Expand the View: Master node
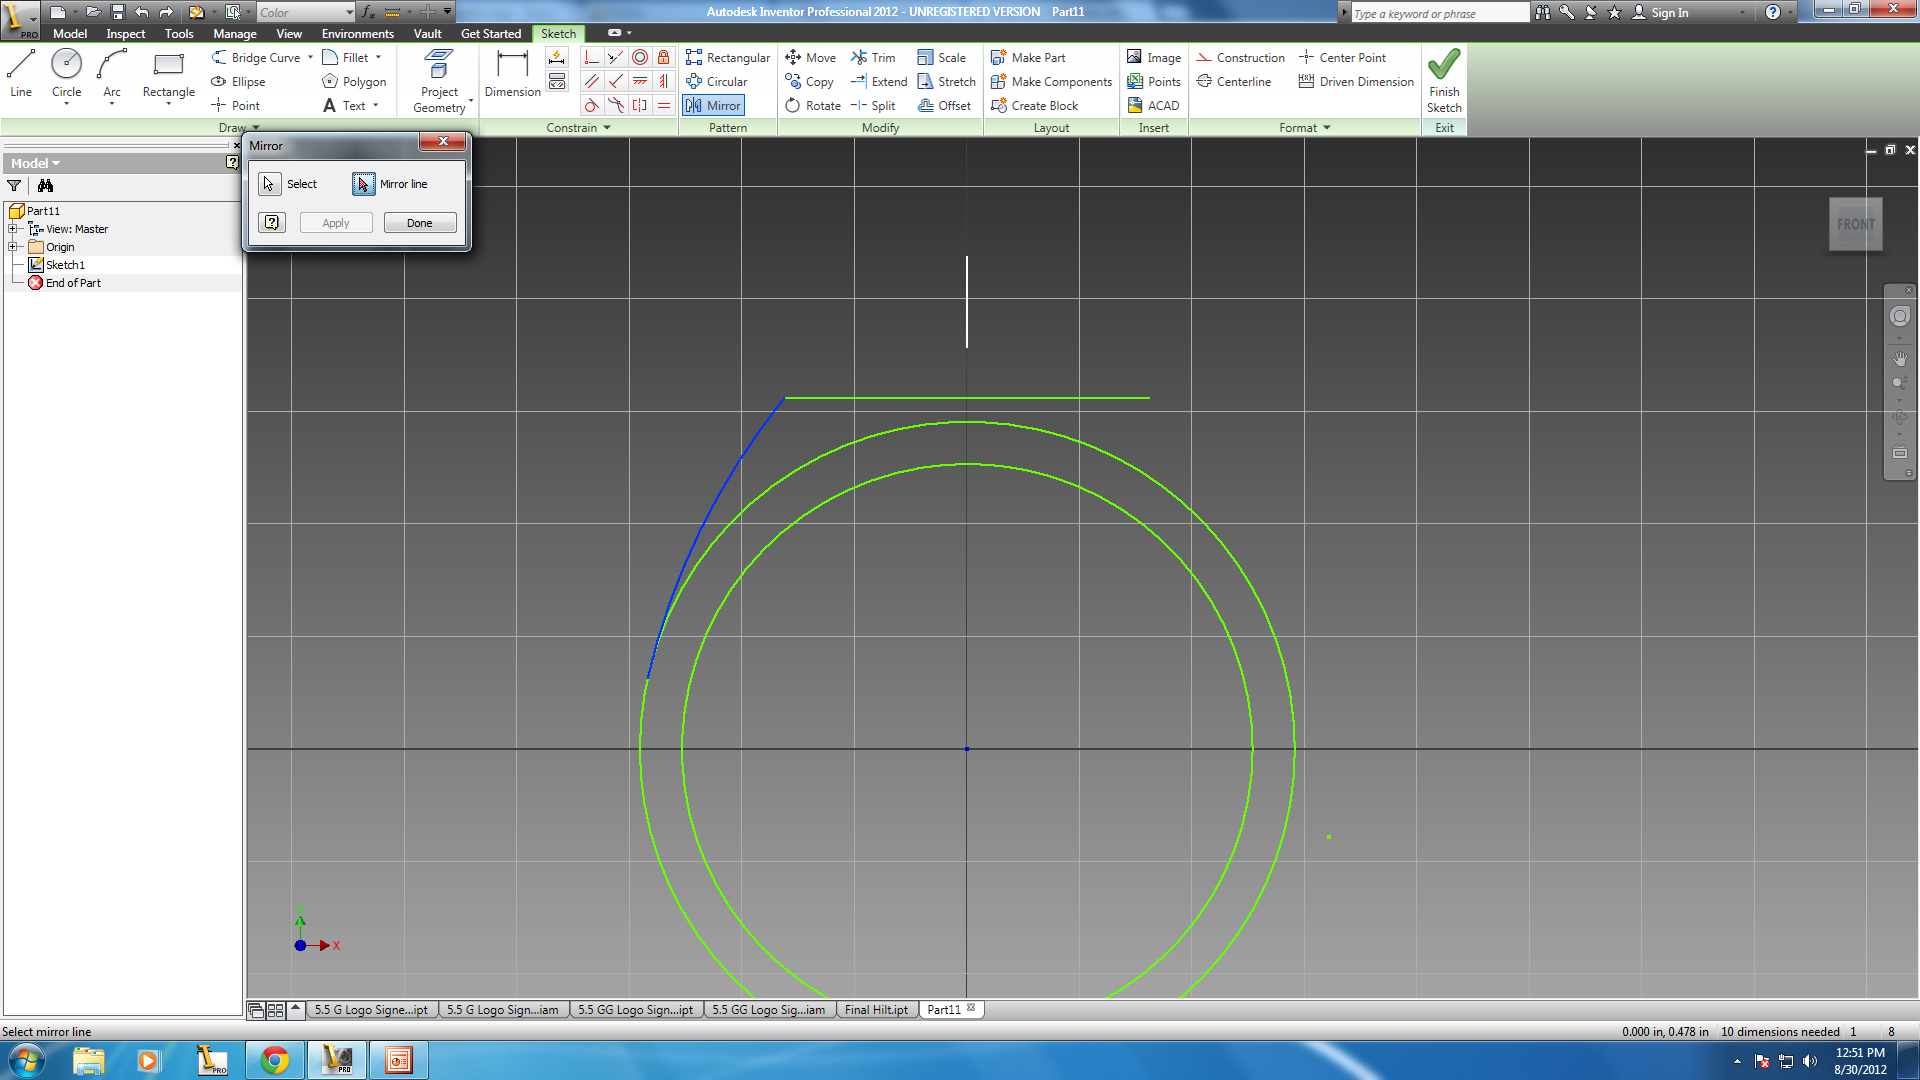This screenshot has width=1920, height=1080. click(14, 229)
